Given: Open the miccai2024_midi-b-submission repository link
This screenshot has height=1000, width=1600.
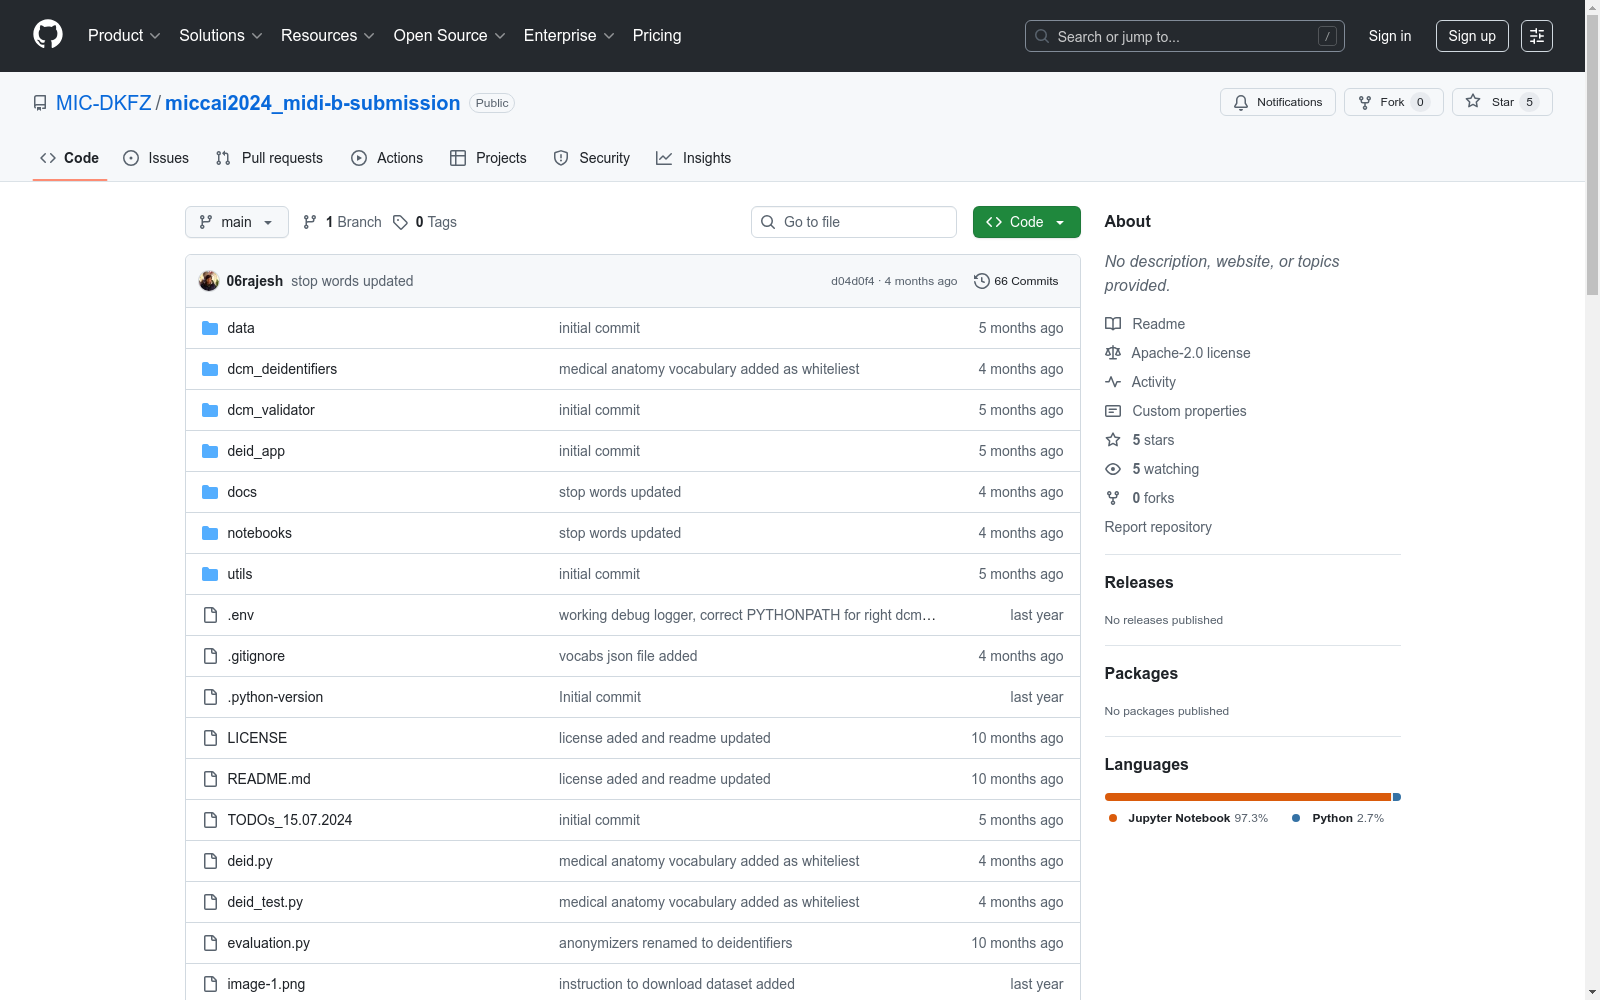Looking at the screenshot, I should 313,103.
